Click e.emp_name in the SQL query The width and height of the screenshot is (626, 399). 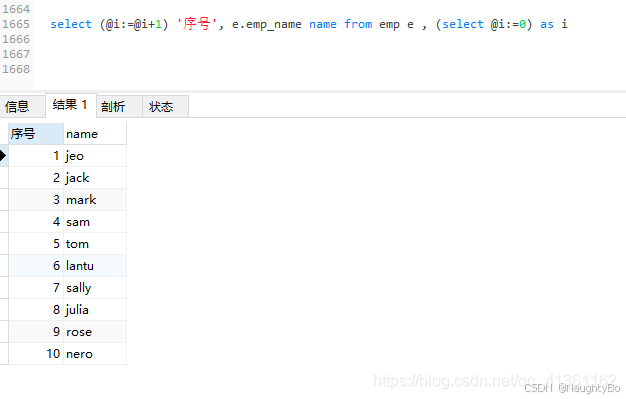(267, 25)
